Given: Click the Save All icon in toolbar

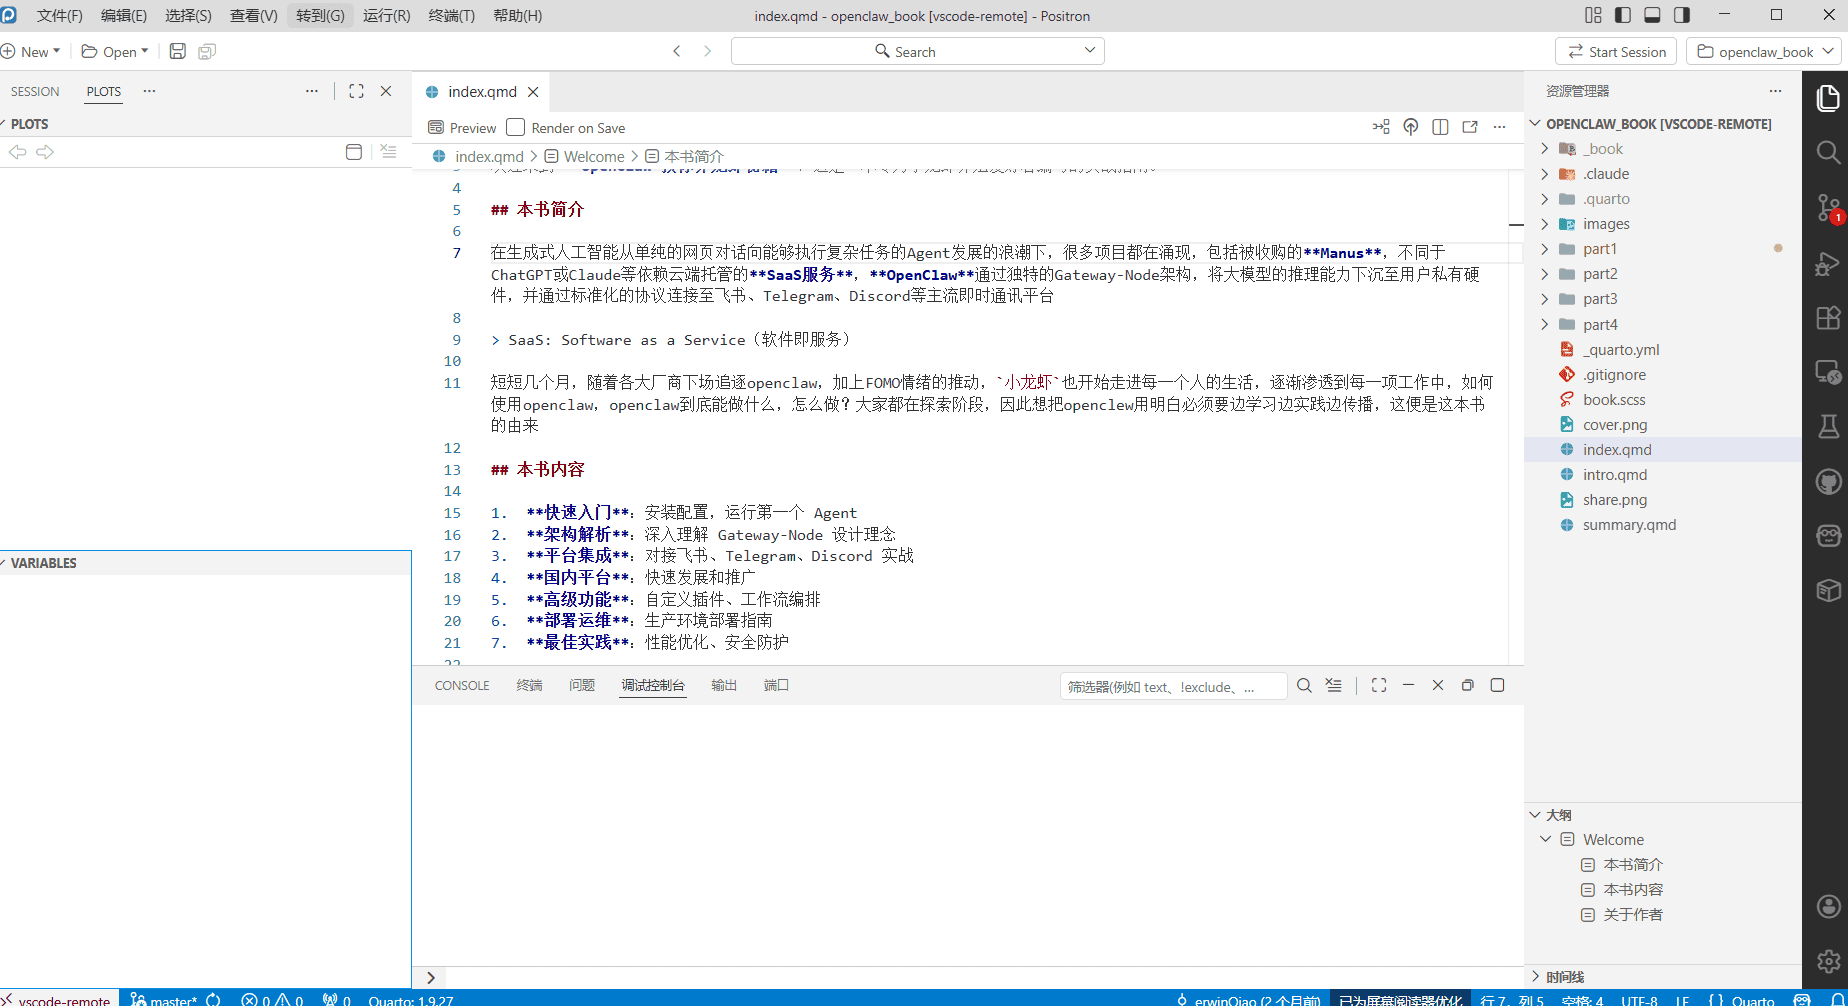Looking at the screenshot, I should click(207, 51).
